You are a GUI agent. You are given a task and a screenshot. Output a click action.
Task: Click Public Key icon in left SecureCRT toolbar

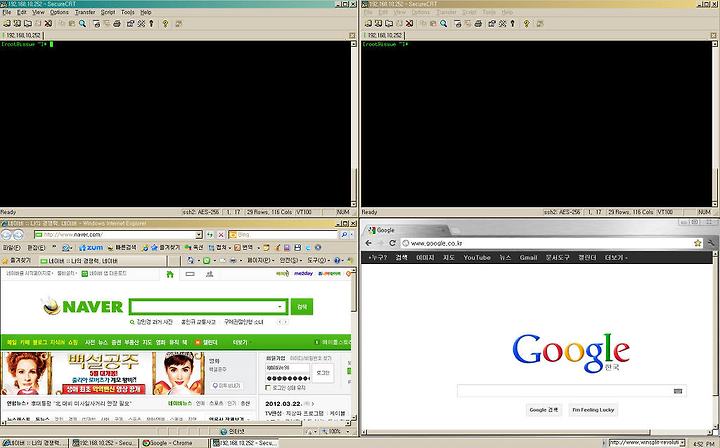point(151,23)
